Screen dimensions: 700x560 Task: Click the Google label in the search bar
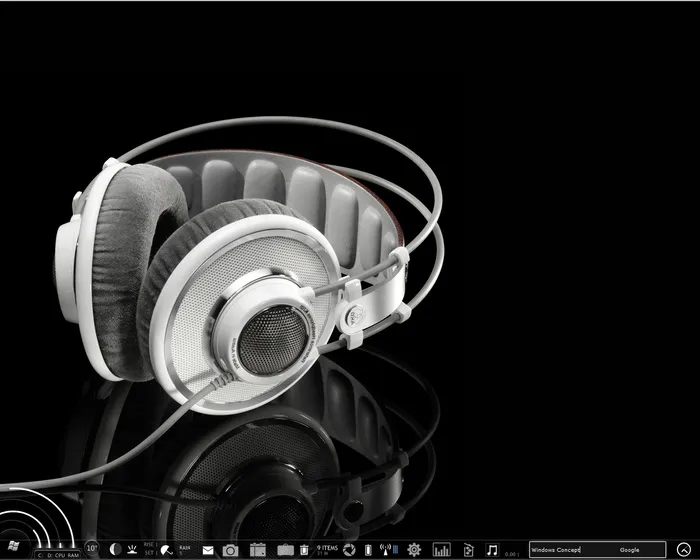(630, 550)
